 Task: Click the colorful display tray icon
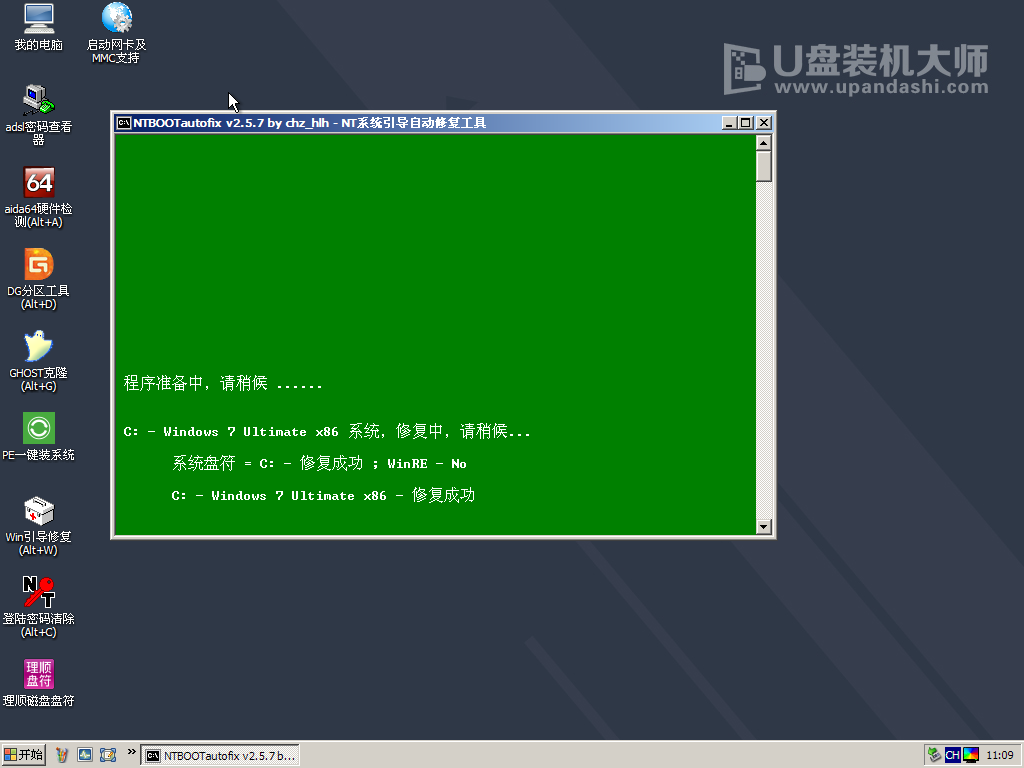click(970, 755)
